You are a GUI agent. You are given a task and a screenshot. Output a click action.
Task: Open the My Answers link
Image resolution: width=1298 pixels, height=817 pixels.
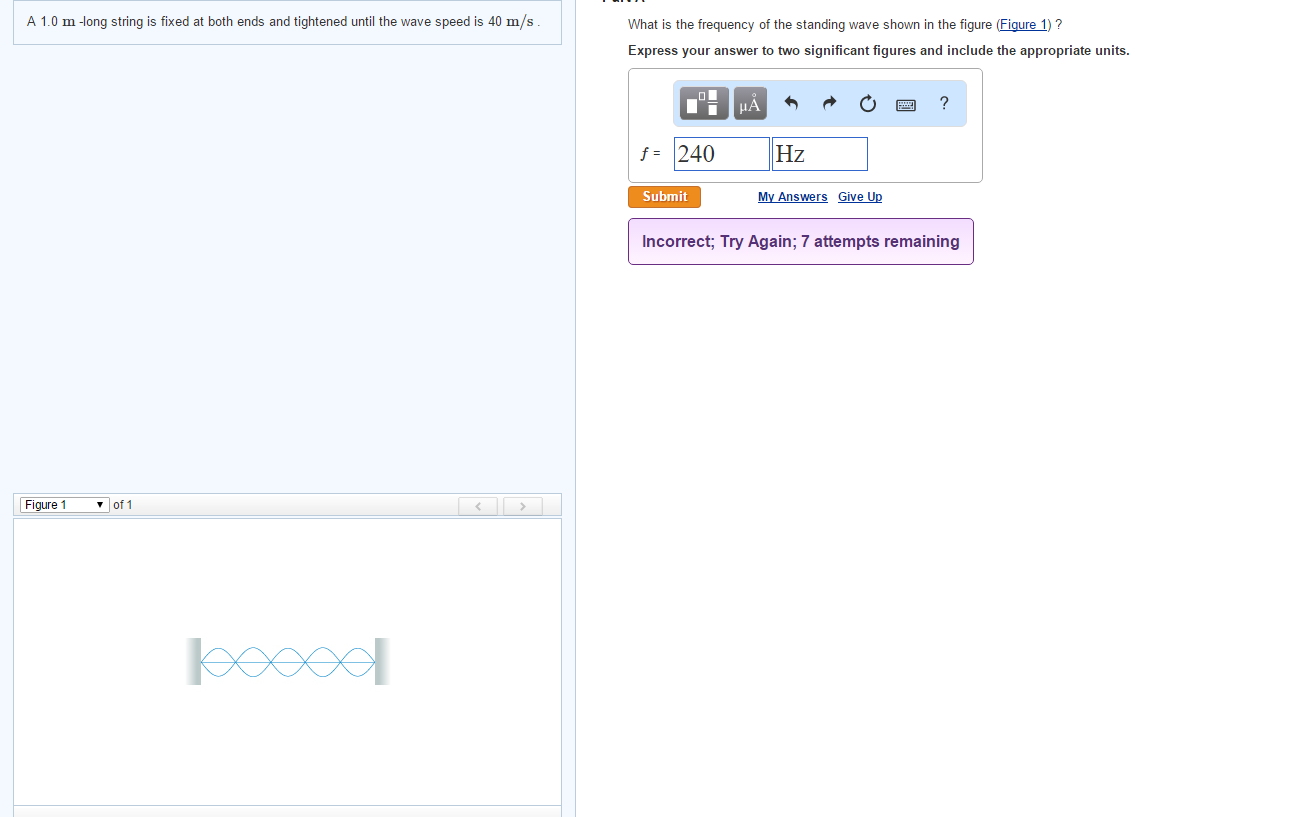(x=792, y=197)
